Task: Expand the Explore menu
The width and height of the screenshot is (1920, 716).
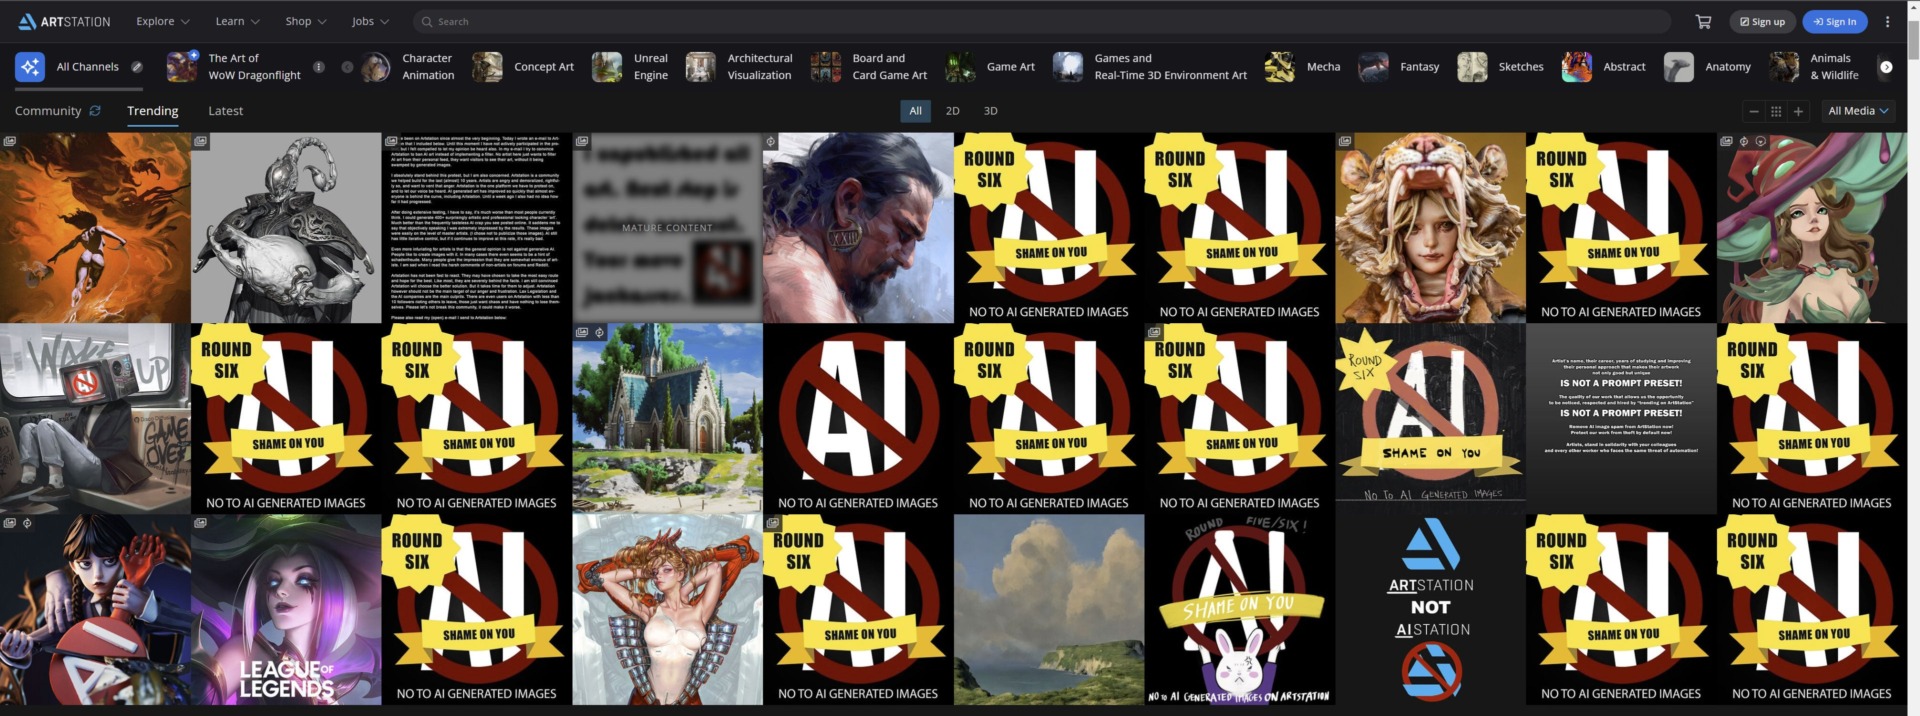Action: (x=162, y=21)
